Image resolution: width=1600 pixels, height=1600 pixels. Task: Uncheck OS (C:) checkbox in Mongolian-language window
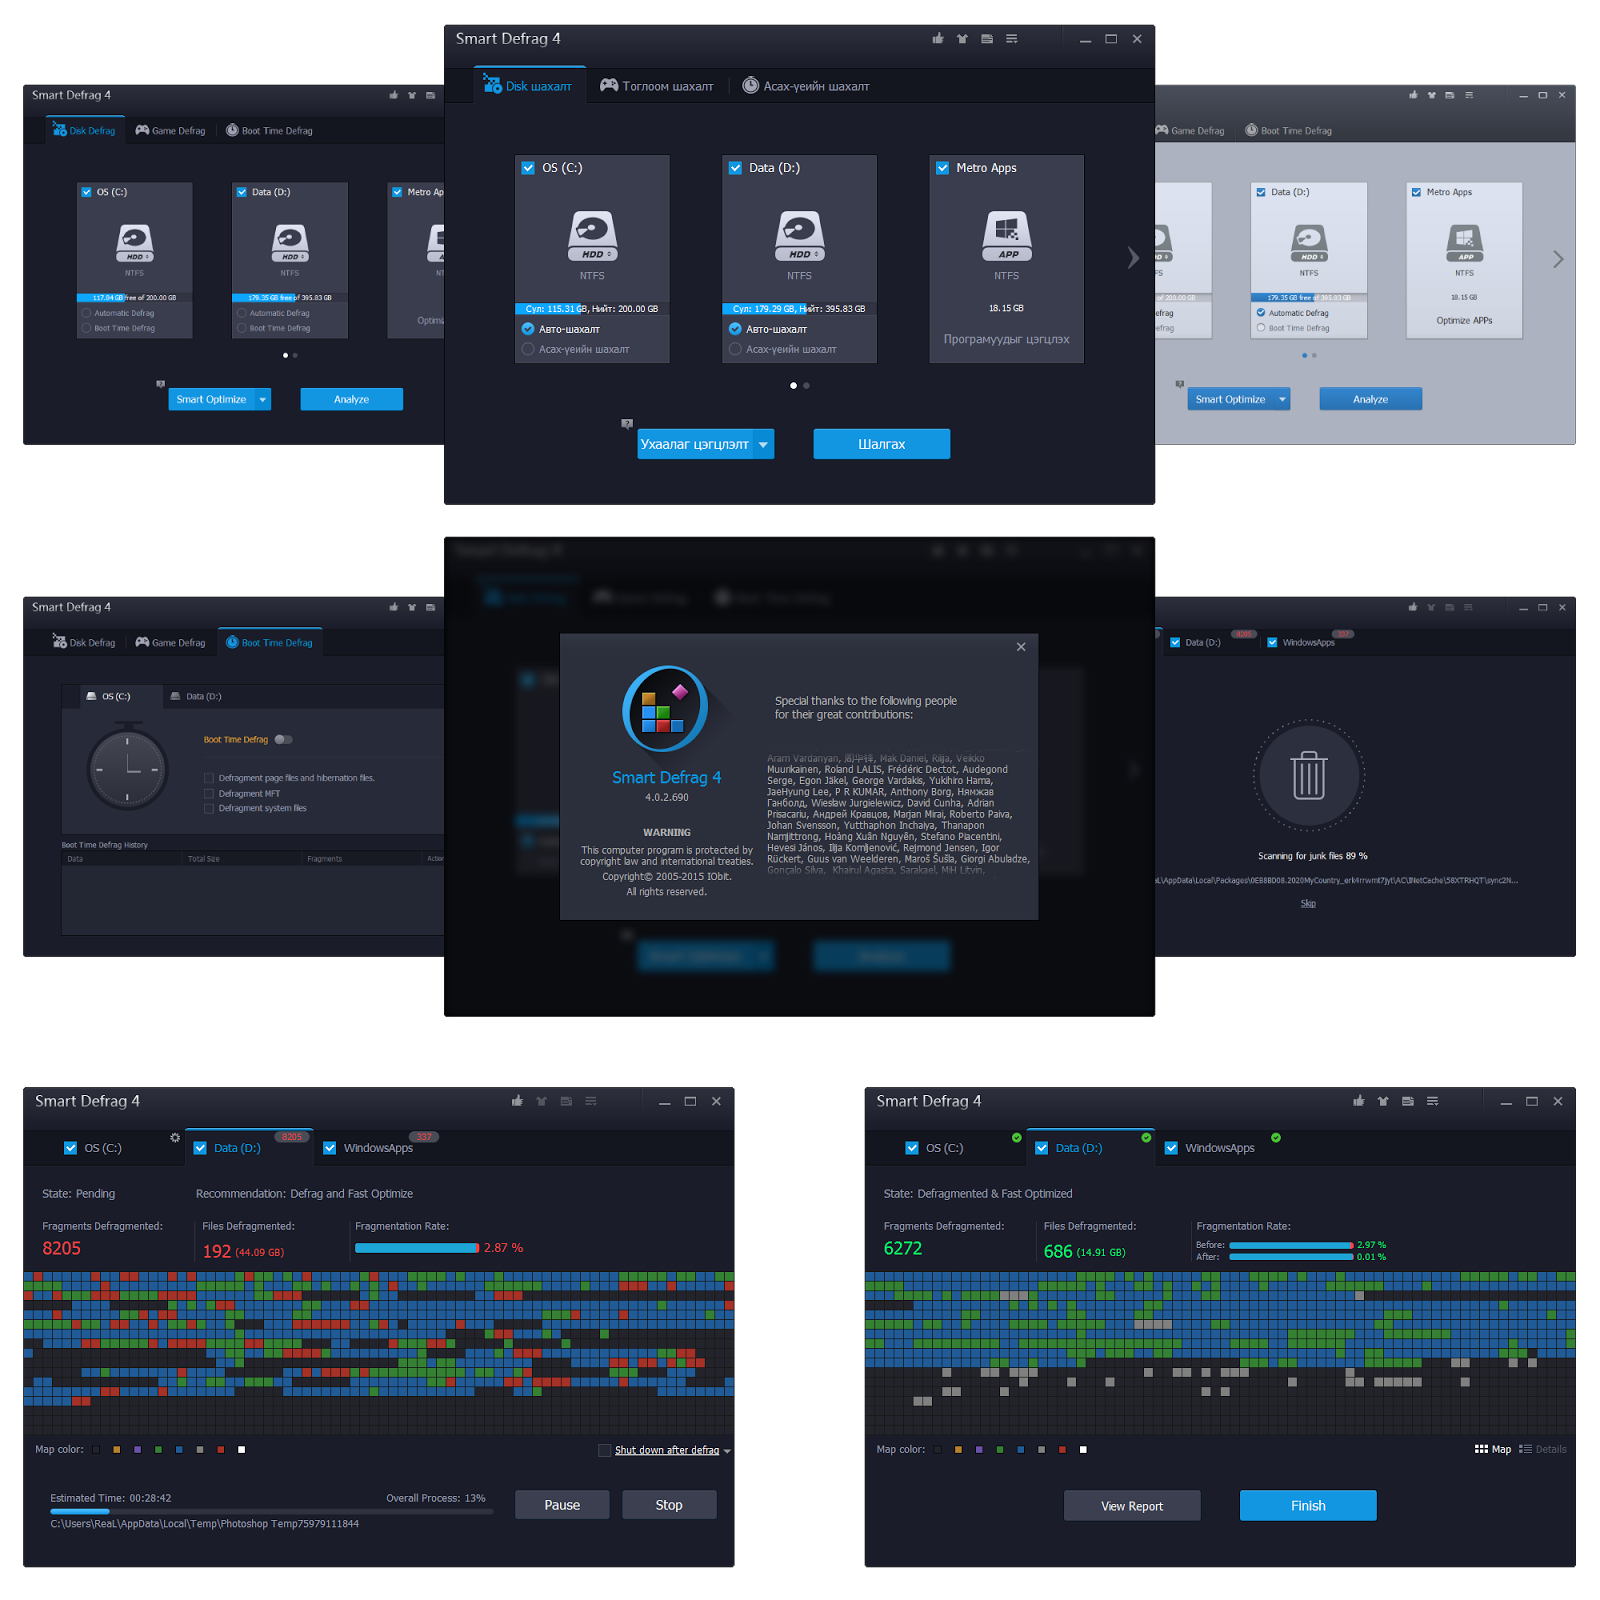[x=528, y=168]
